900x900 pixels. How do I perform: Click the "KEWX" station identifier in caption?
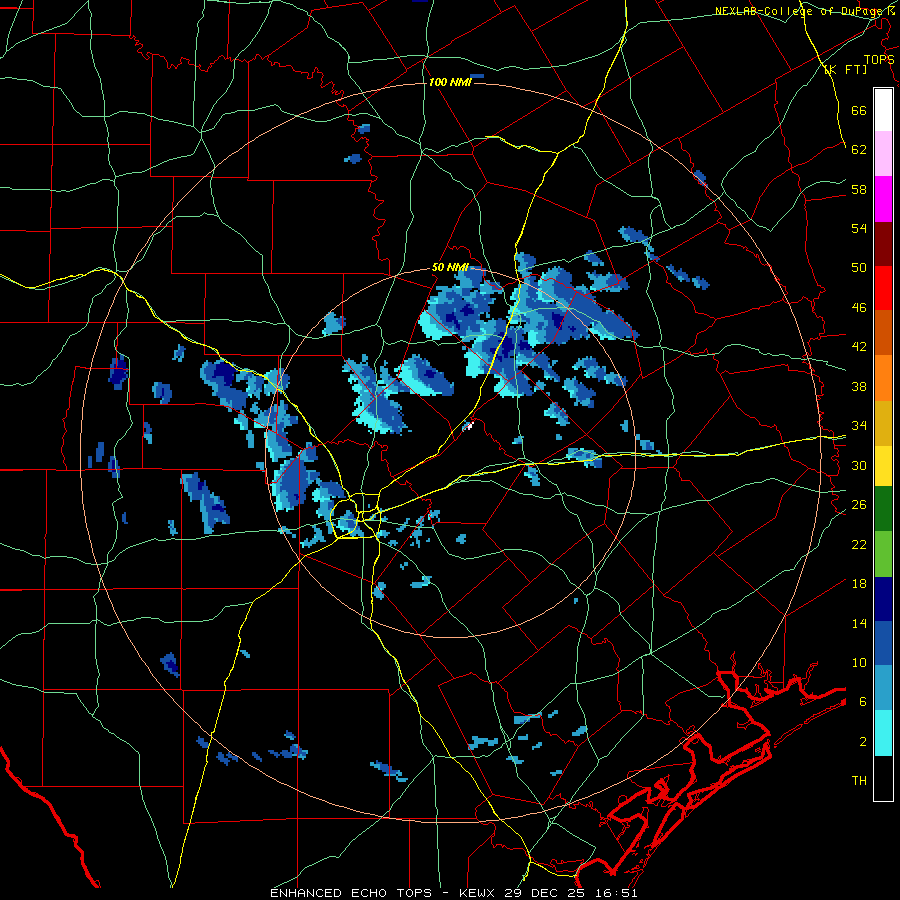click(x=478, y=893)
